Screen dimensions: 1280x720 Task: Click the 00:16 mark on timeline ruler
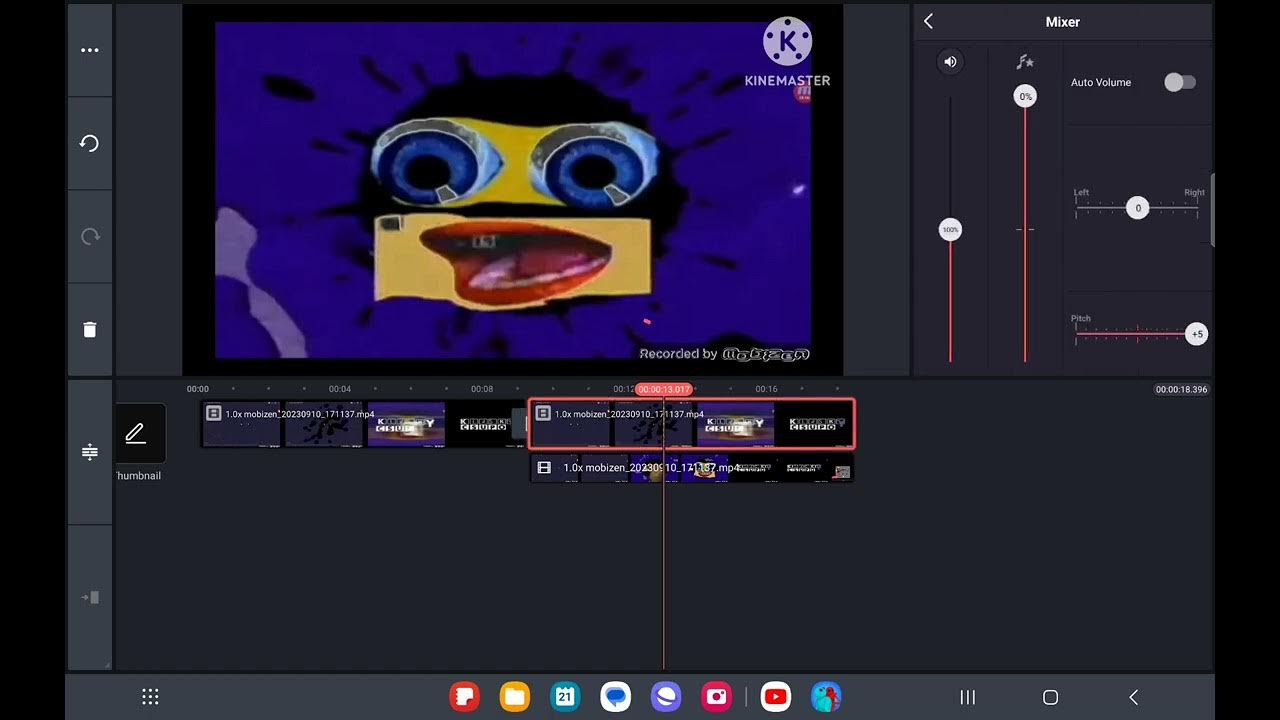766,389
